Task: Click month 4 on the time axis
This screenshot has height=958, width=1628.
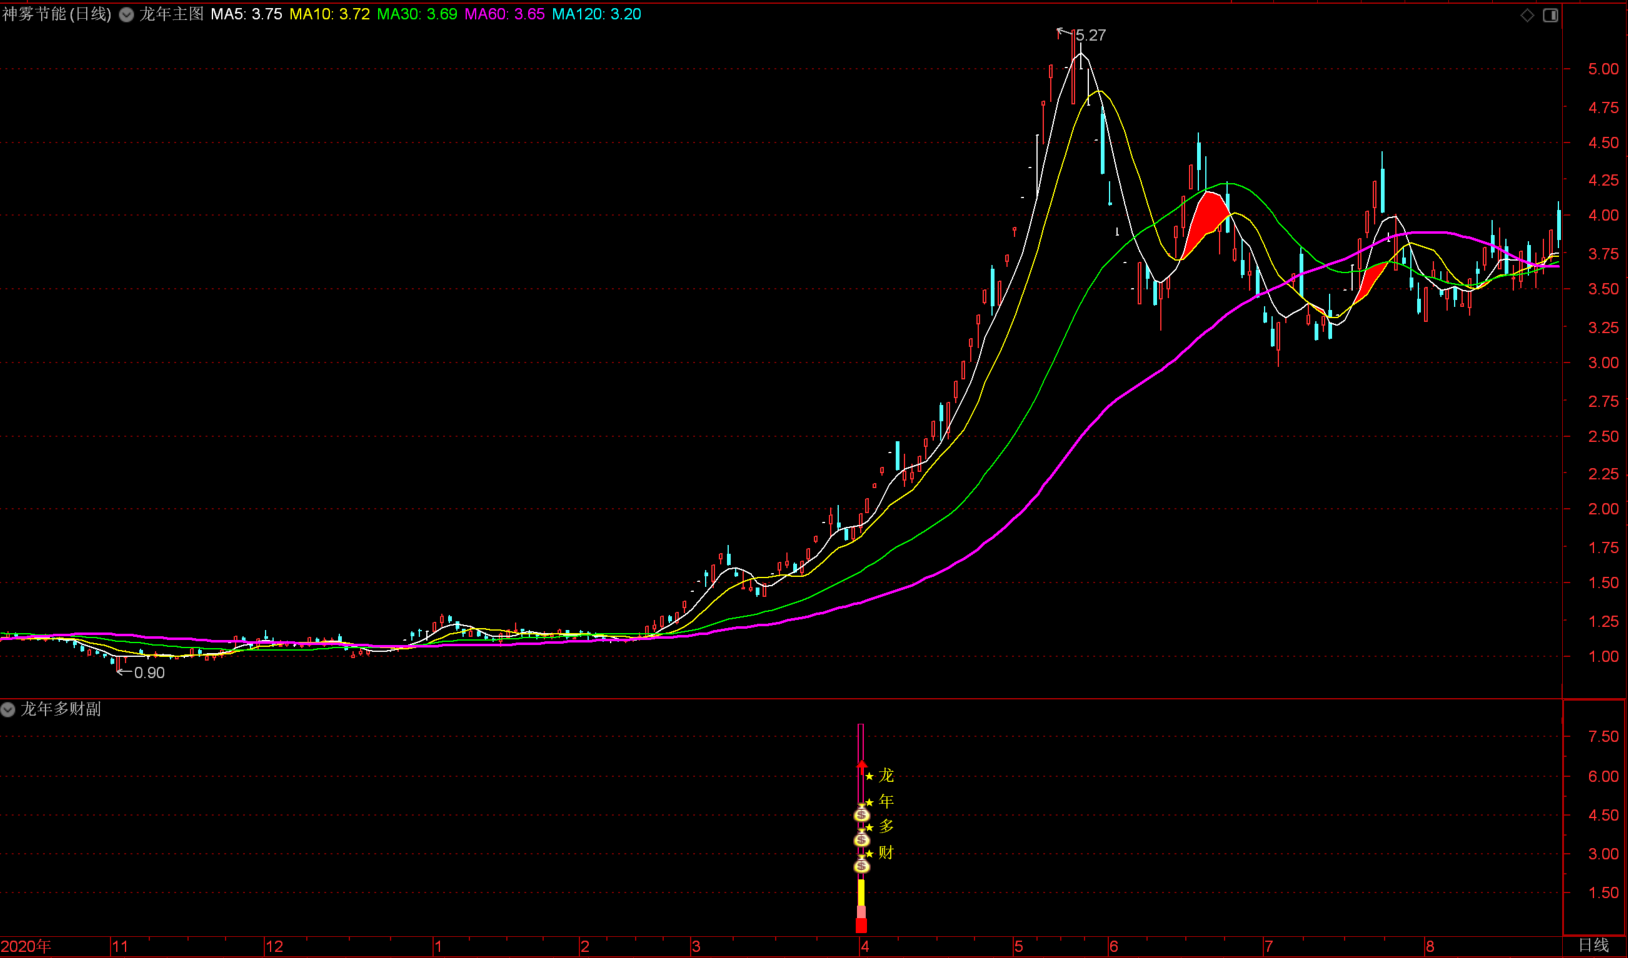Action: point(865,946)
